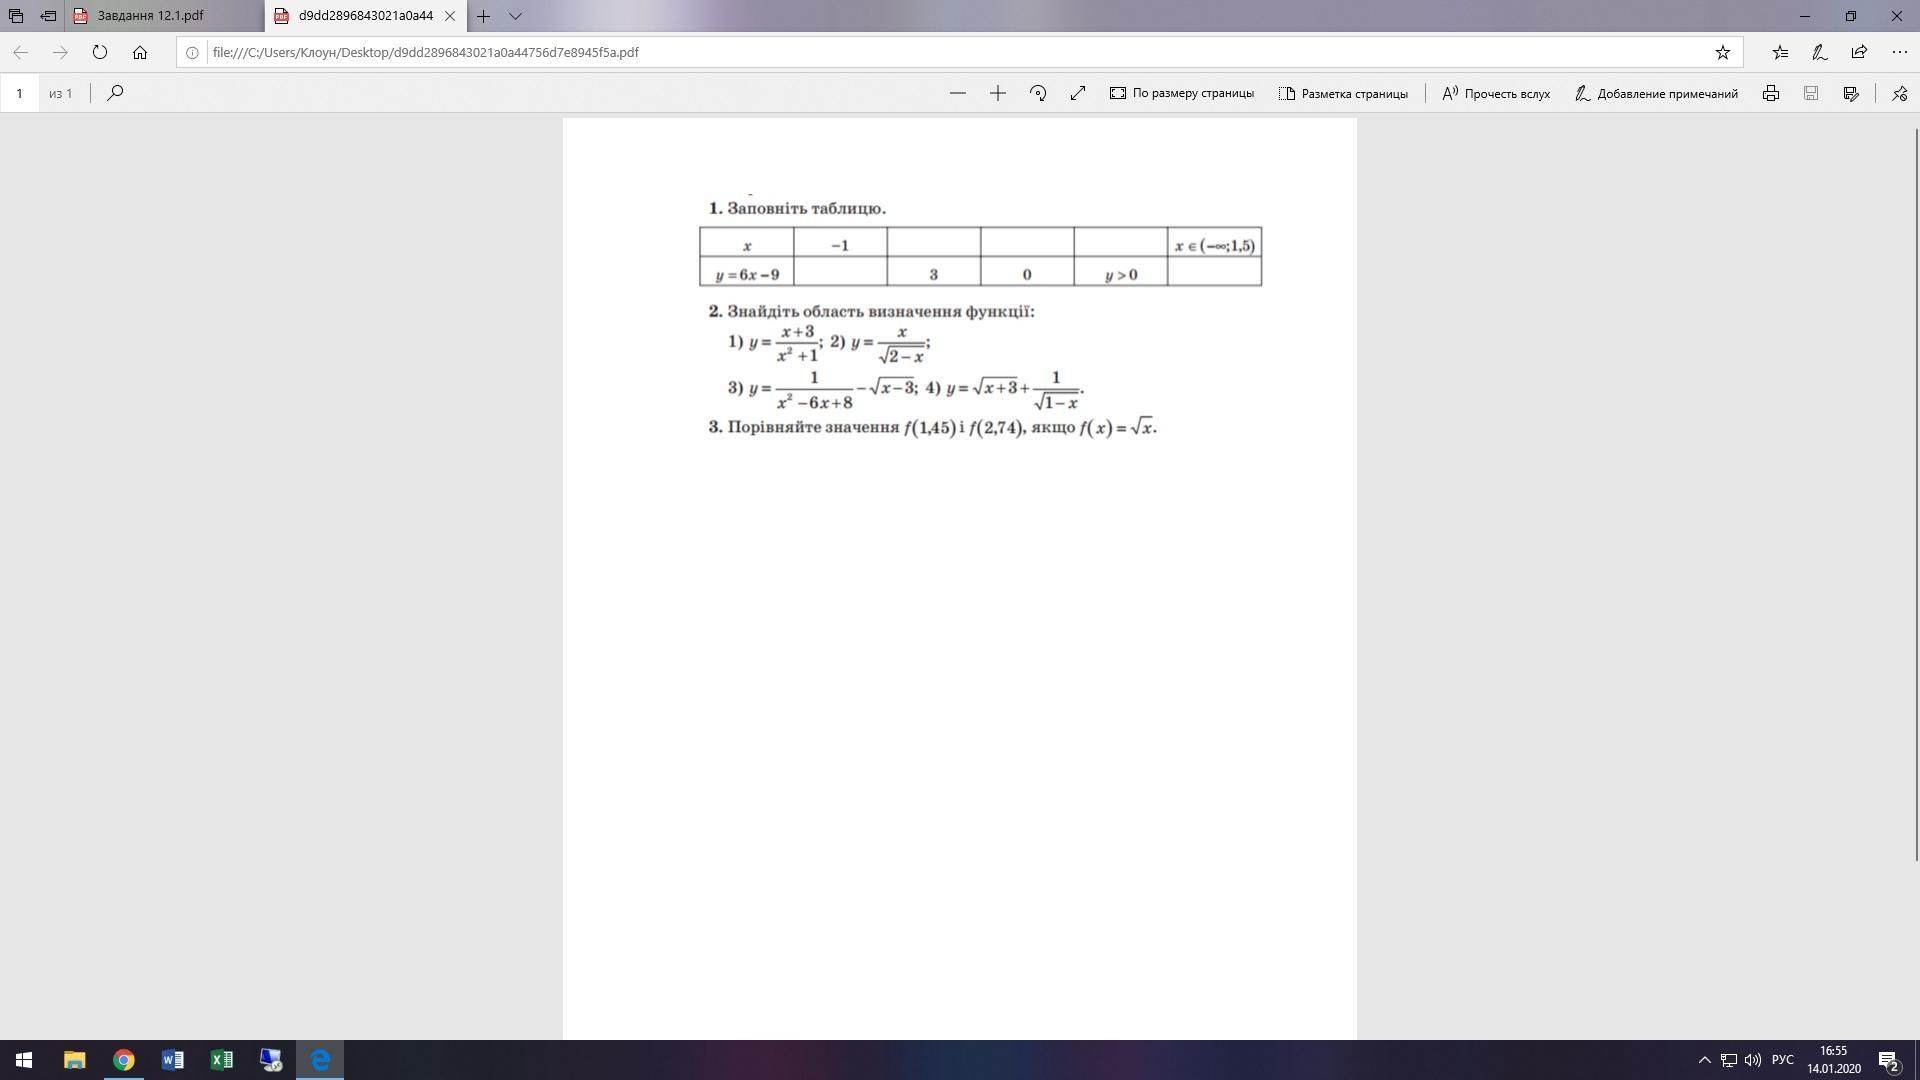The width and height of the screenshot is (1920, 1080).
Task: Open 'Разметка страницы' layout options
Action: [1343, 93]
